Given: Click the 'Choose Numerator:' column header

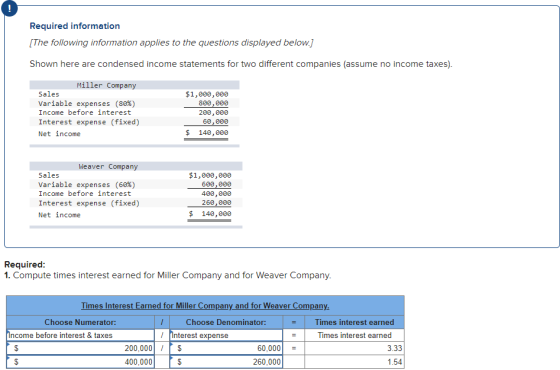Looking at the screenshot, I should click(x=80, y=322).
